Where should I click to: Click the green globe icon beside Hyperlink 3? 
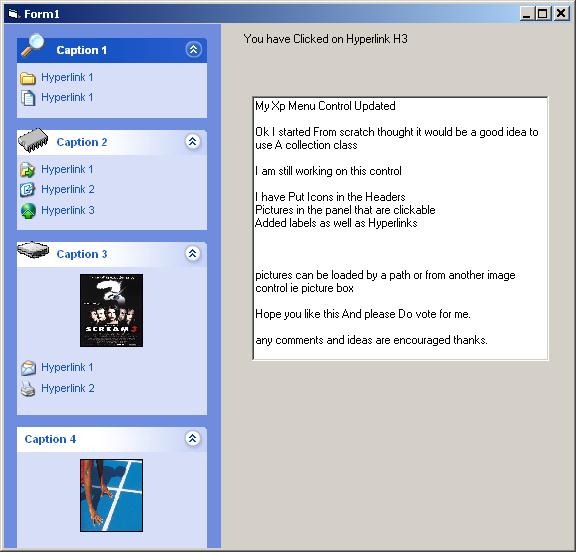pyautogui.click(x=28, y=211)
